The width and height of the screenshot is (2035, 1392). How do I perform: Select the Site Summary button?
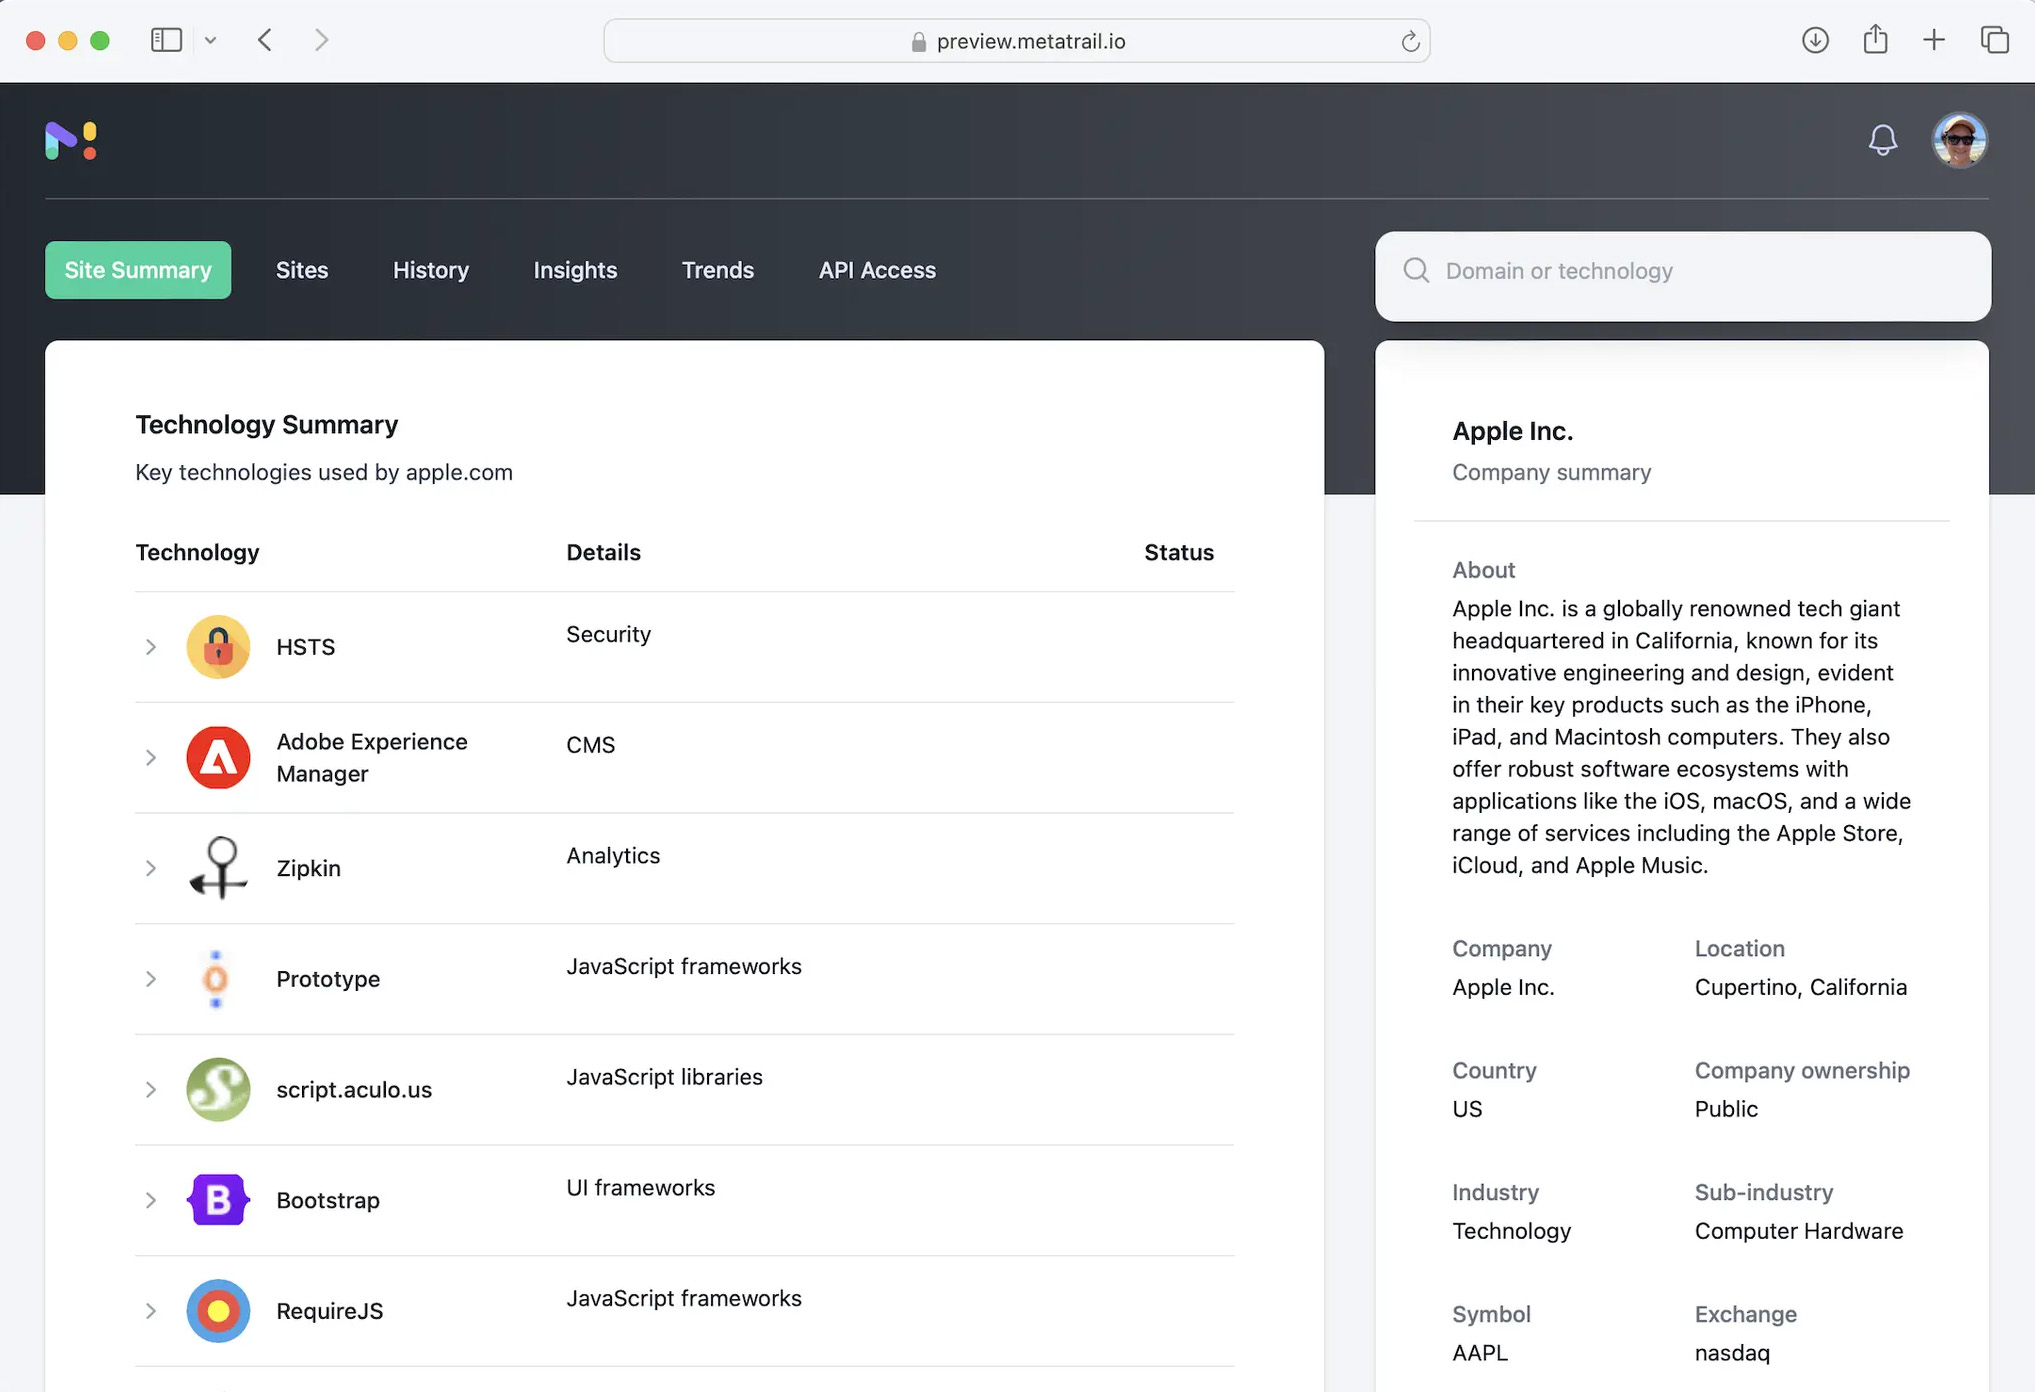[138, 270]
